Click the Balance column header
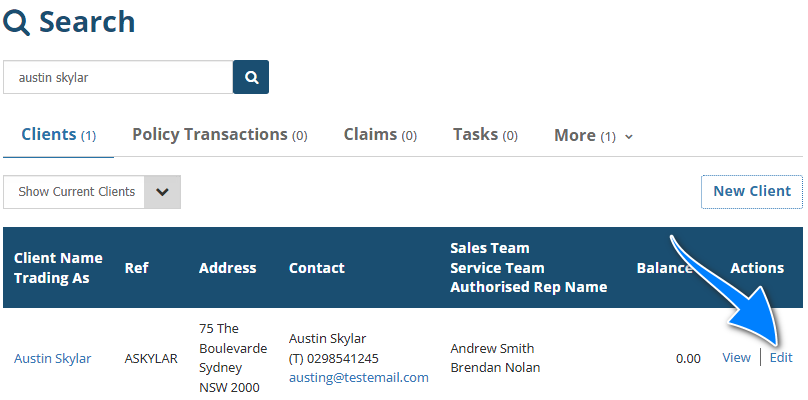 pyautogui.click(x=664, y=268)
